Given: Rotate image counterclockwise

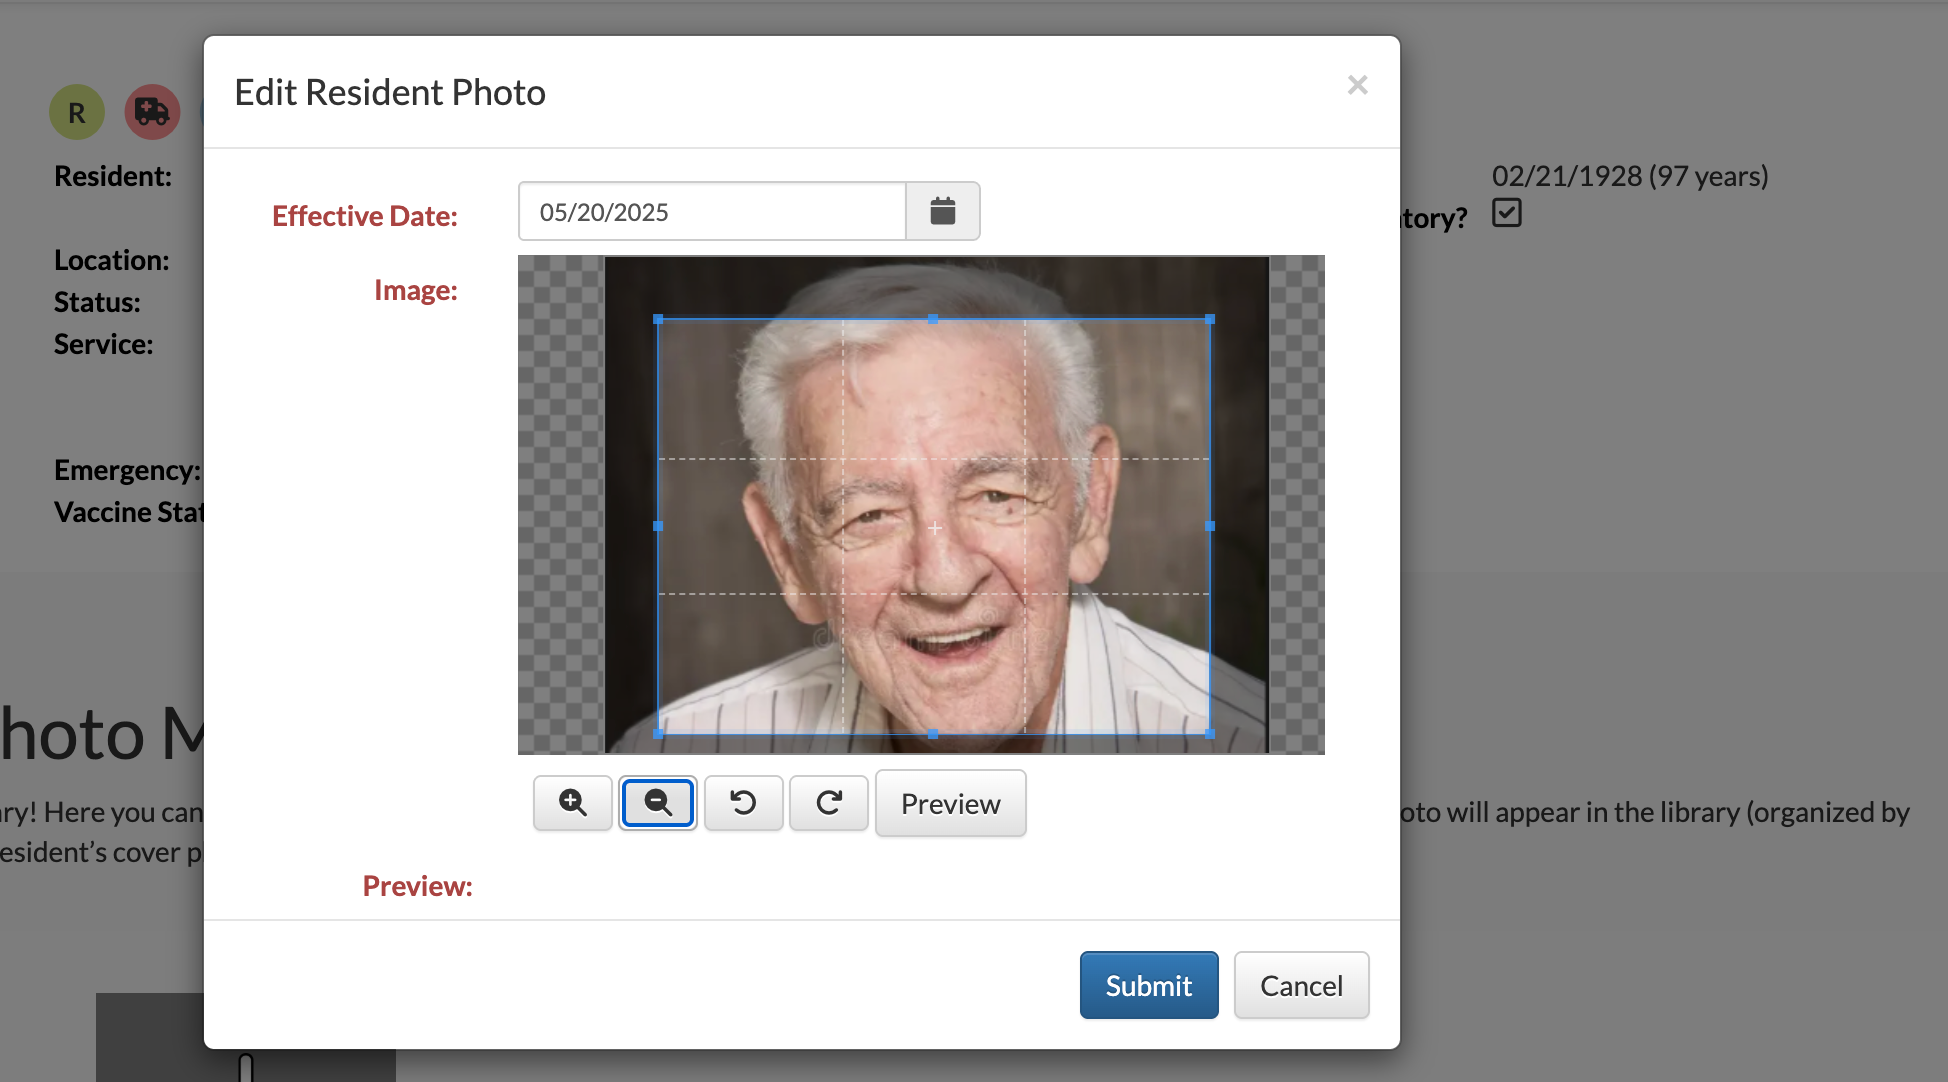Looking at the screenshot, I should [x=743, y=803].
